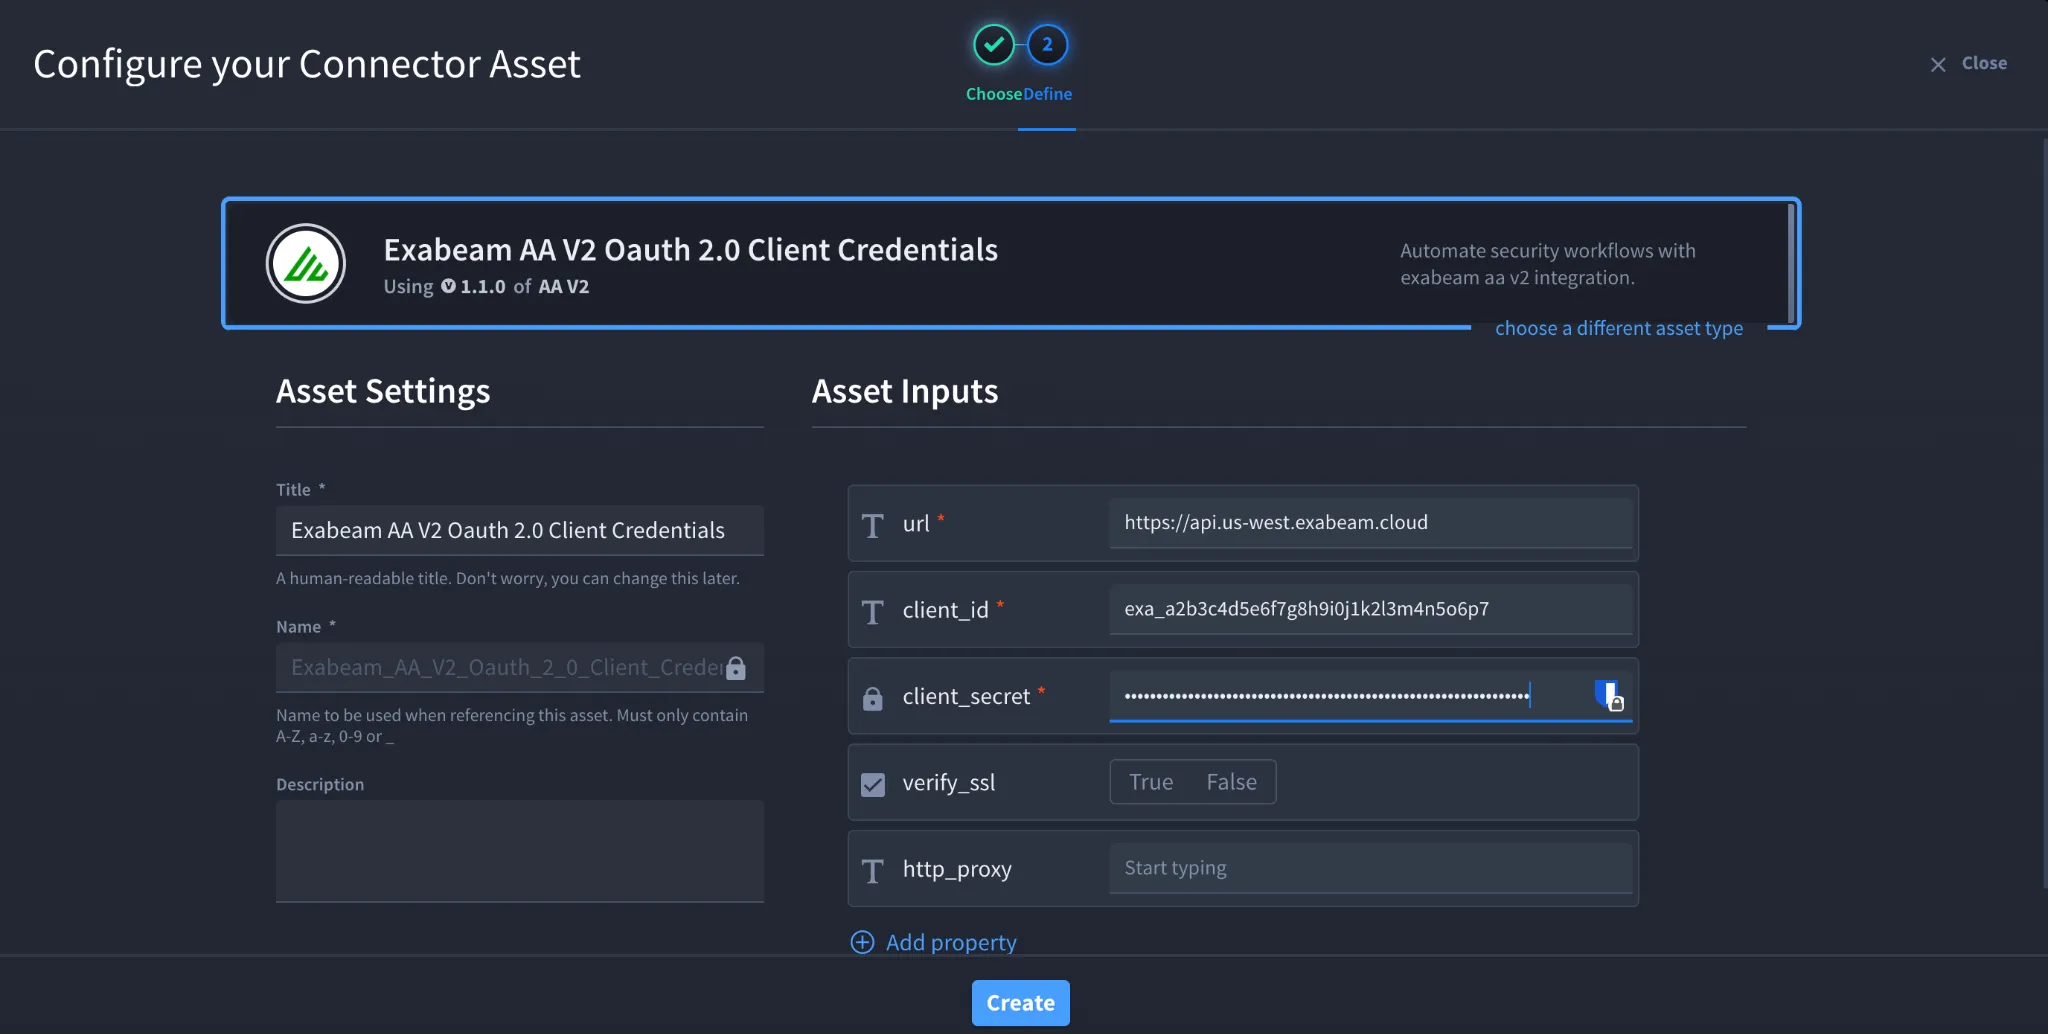Click the text type icon beside http_proxy
The image size is (2048, 1034).
pos(872,871)
